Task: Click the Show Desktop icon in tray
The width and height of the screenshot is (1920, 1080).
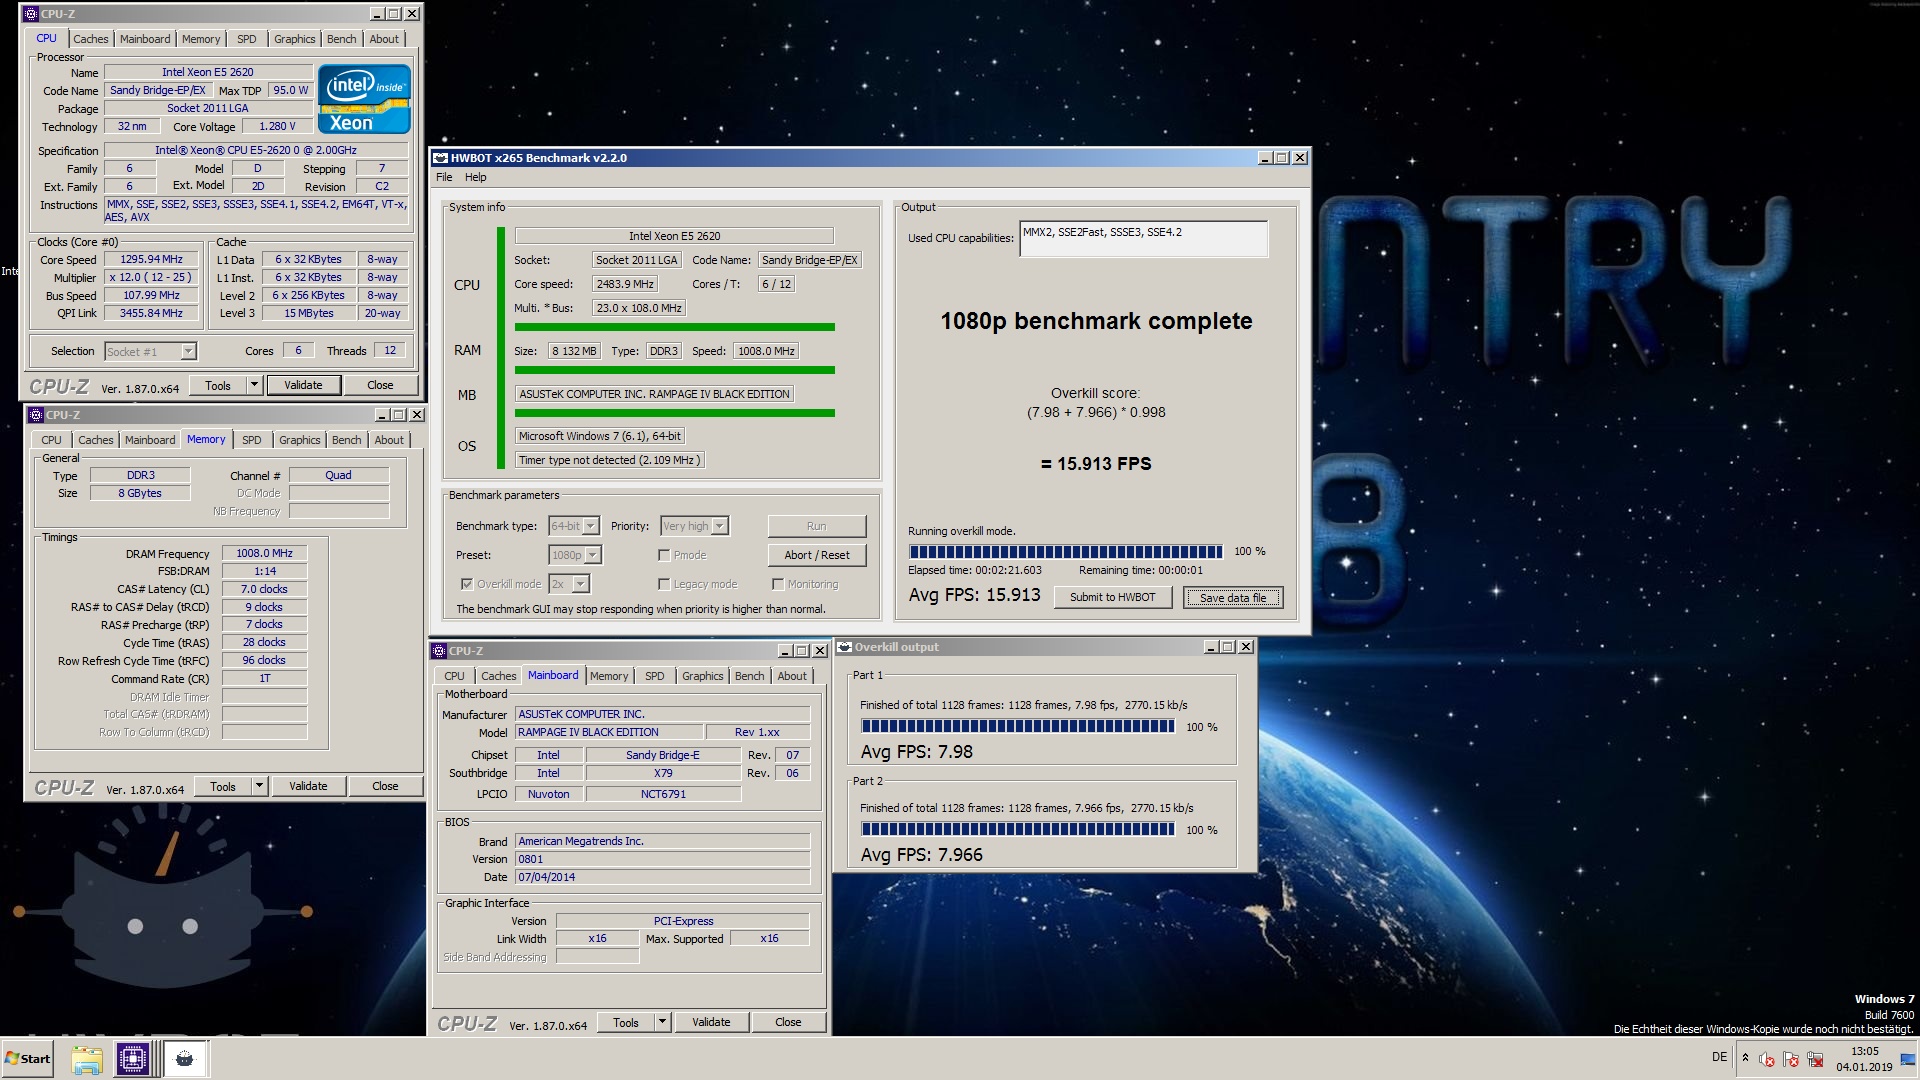Action: coord(1907,1059)
